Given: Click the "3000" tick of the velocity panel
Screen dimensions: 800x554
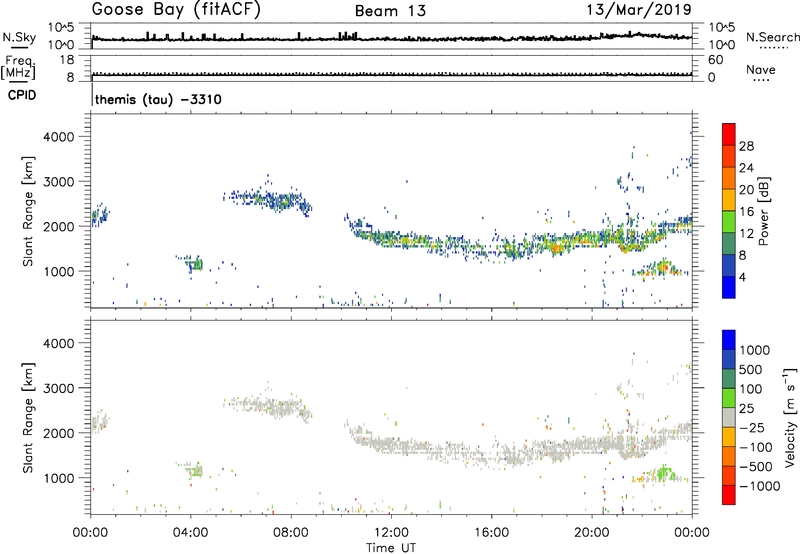Looking at the screenshot, I should [59, 388].
